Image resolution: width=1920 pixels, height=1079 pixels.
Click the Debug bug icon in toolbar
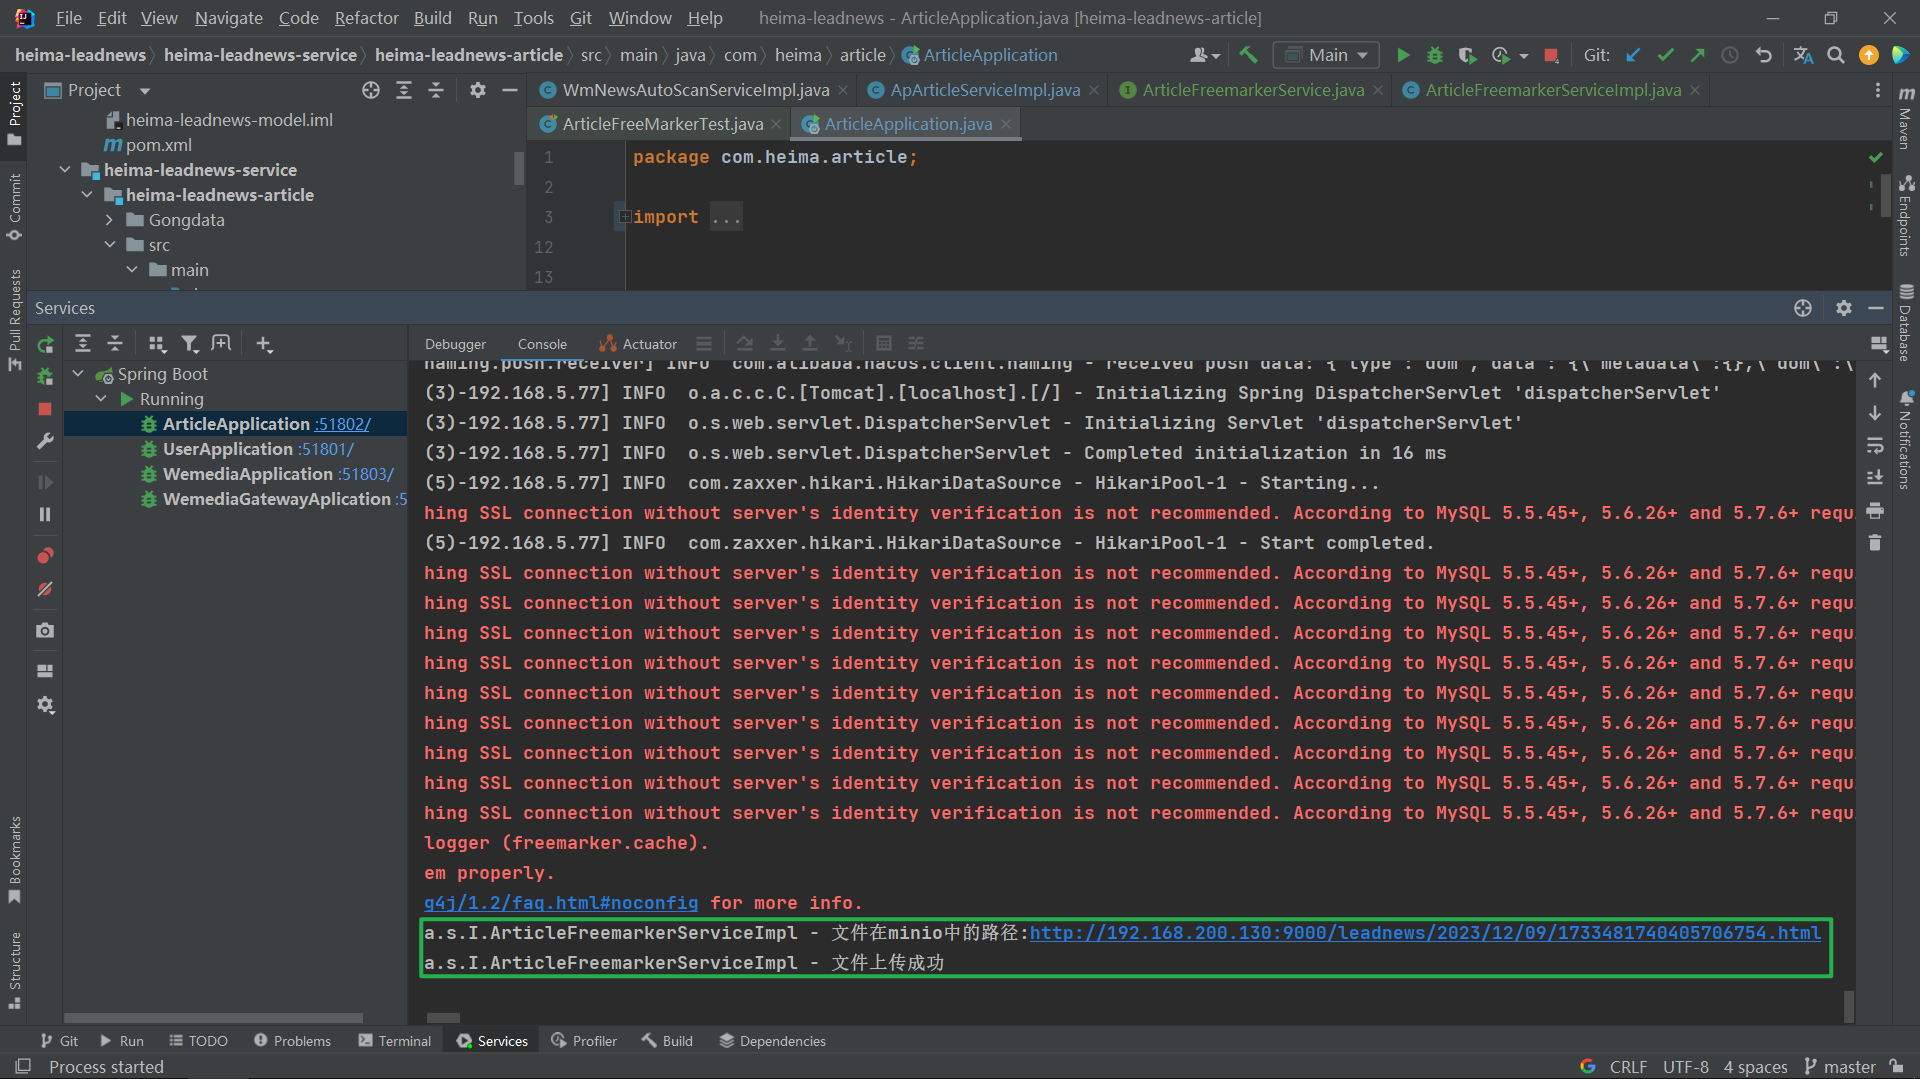(1435, 55)
